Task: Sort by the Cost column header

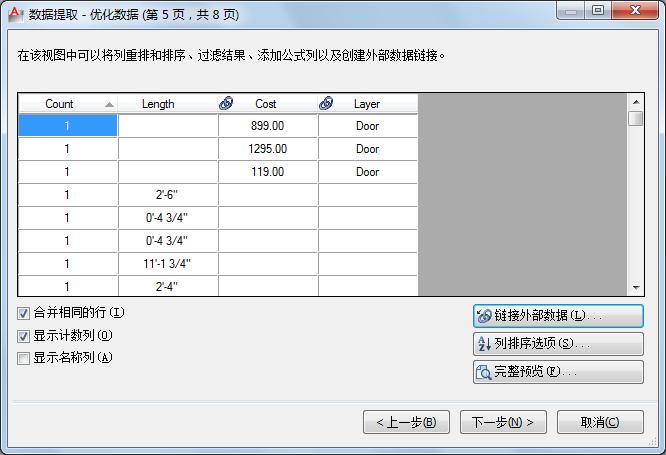Action: pos(268,104)
